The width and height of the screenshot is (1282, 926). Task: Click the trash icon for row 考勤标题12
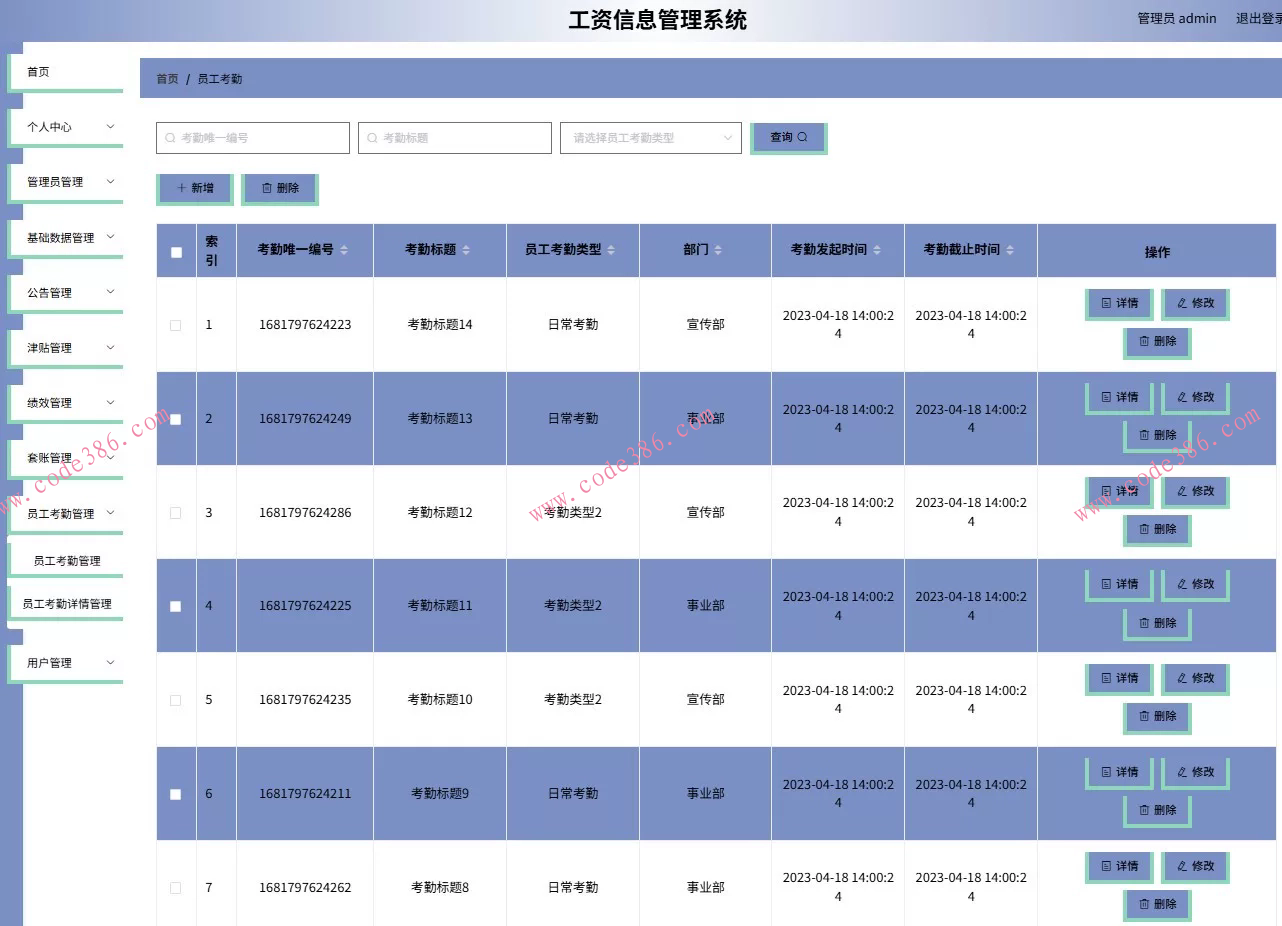[x=1144, y=529]
